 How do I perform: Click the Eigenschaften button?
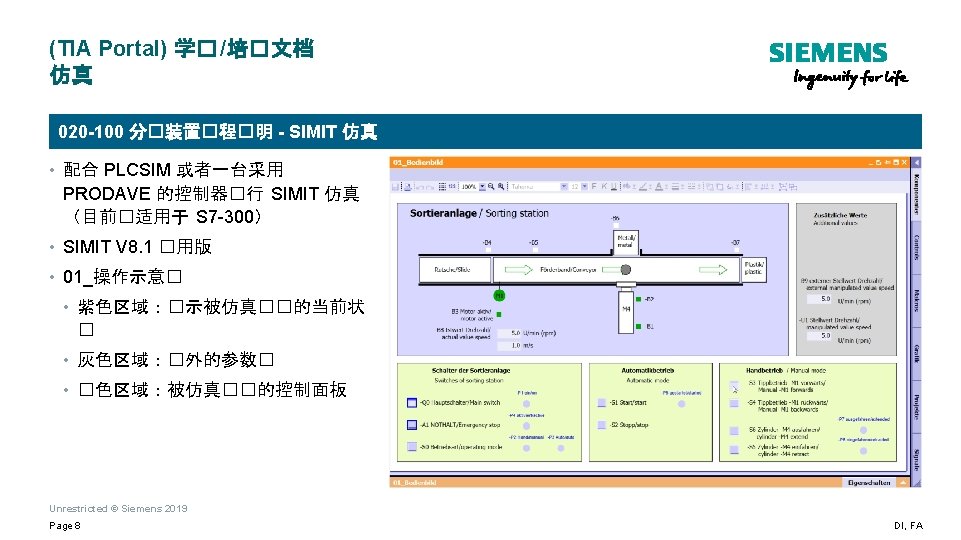click(x=868, y=483)
